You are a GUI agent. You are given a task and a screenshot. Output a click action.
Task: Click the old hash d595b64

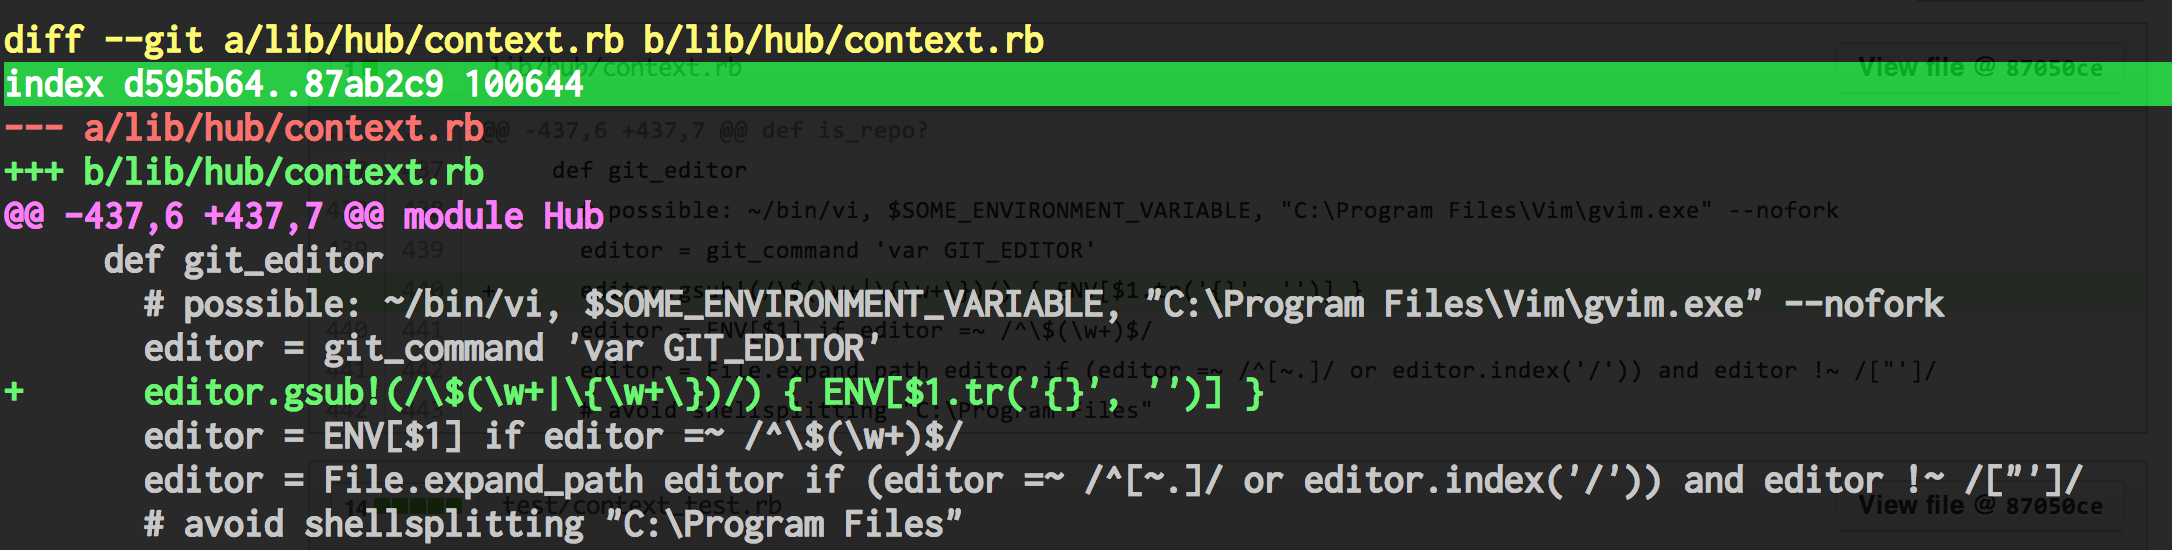point(193,84)
